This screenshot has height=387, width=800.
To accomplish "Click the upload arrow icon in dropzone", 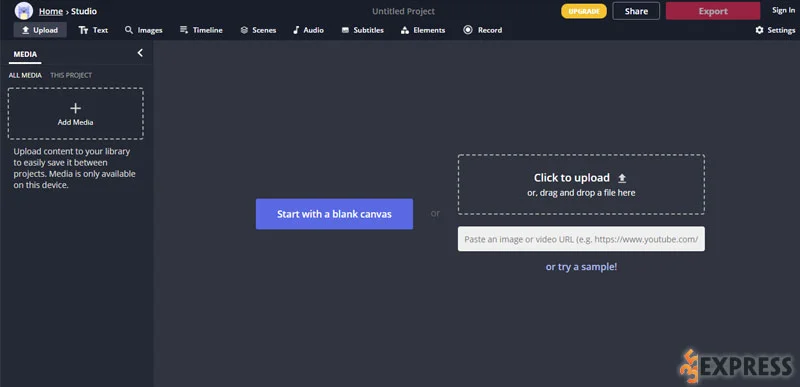I will 622,178.
